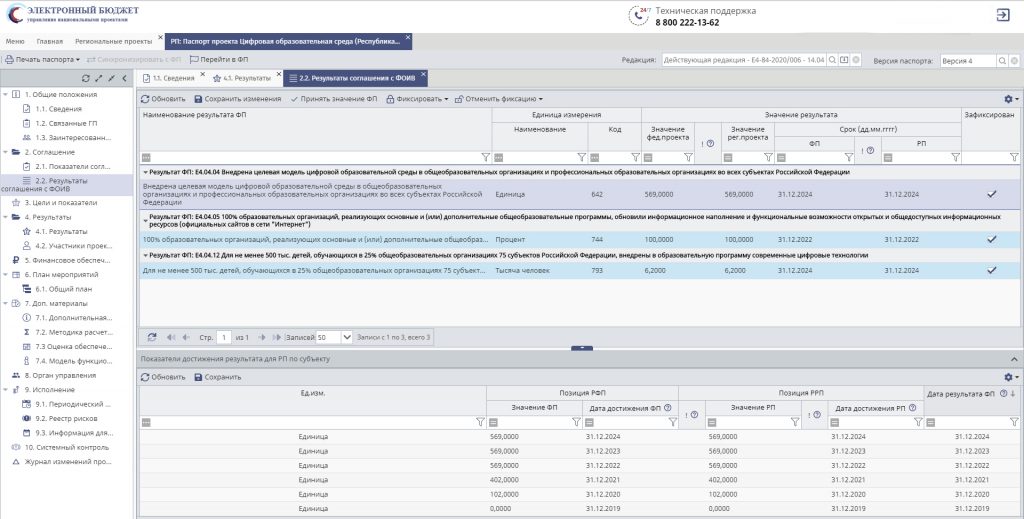Collapse the Результат ФП: E4.04.04 group

[x=146, y=172]
